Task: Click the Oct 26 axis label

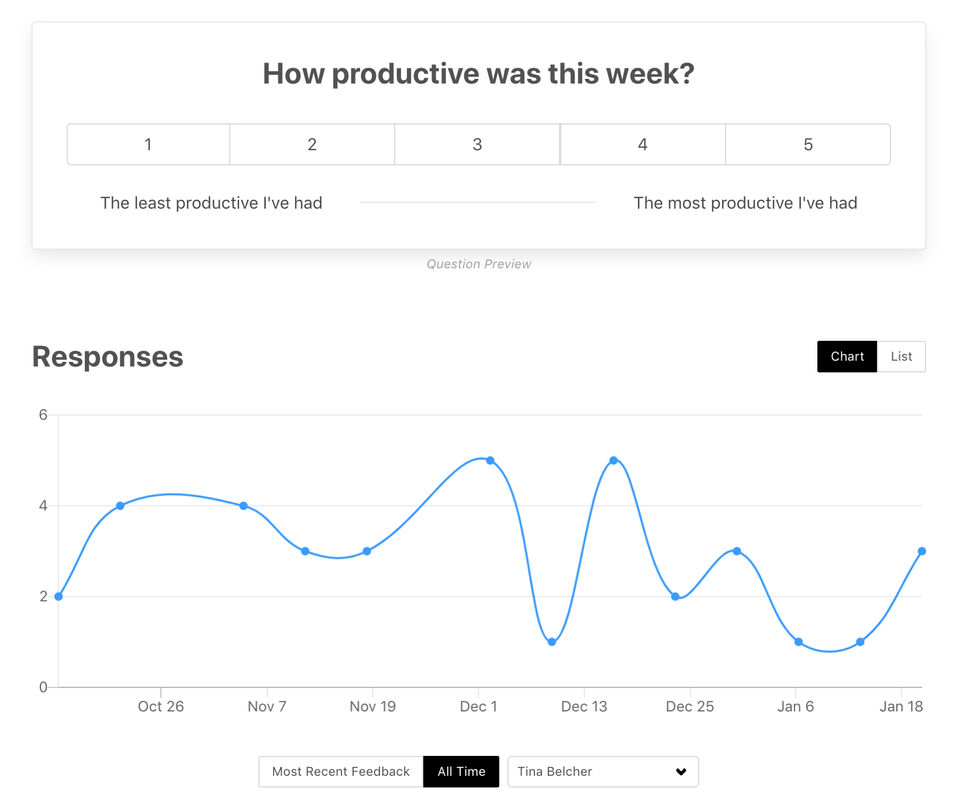Action: tap(161, 707)
